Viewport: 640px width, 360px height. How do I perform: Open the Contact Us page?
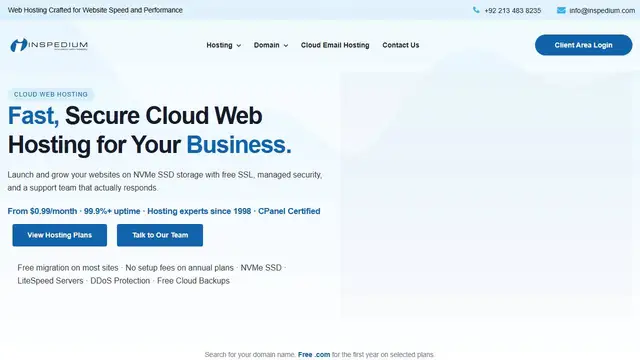[400, 45]
